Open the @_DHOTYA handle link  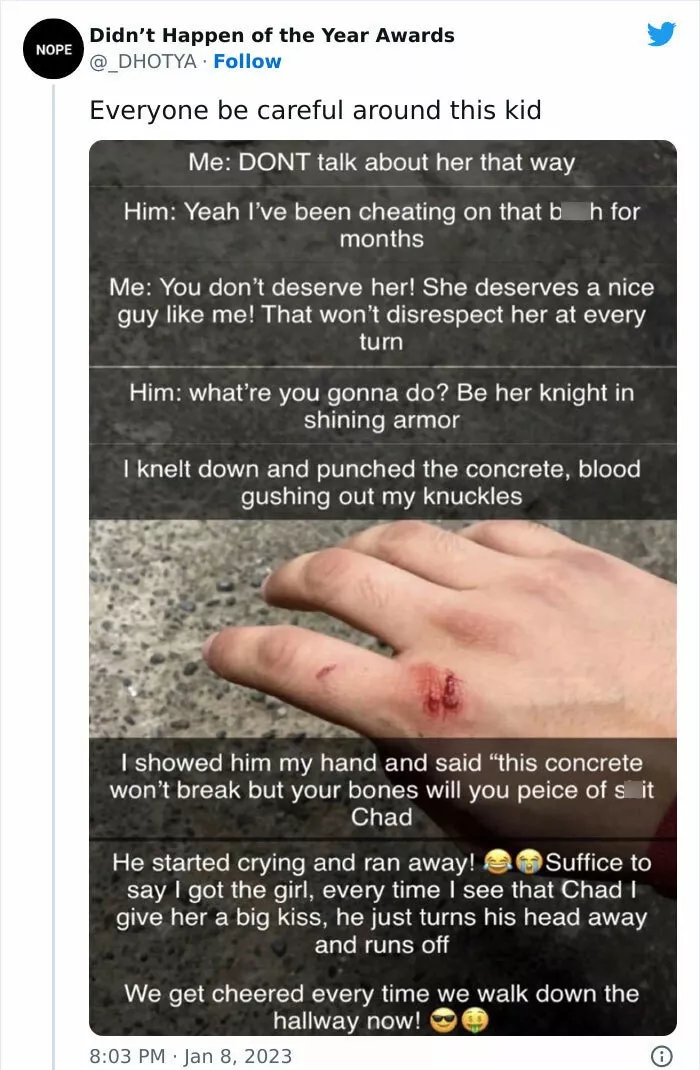[x=143, y=61]
